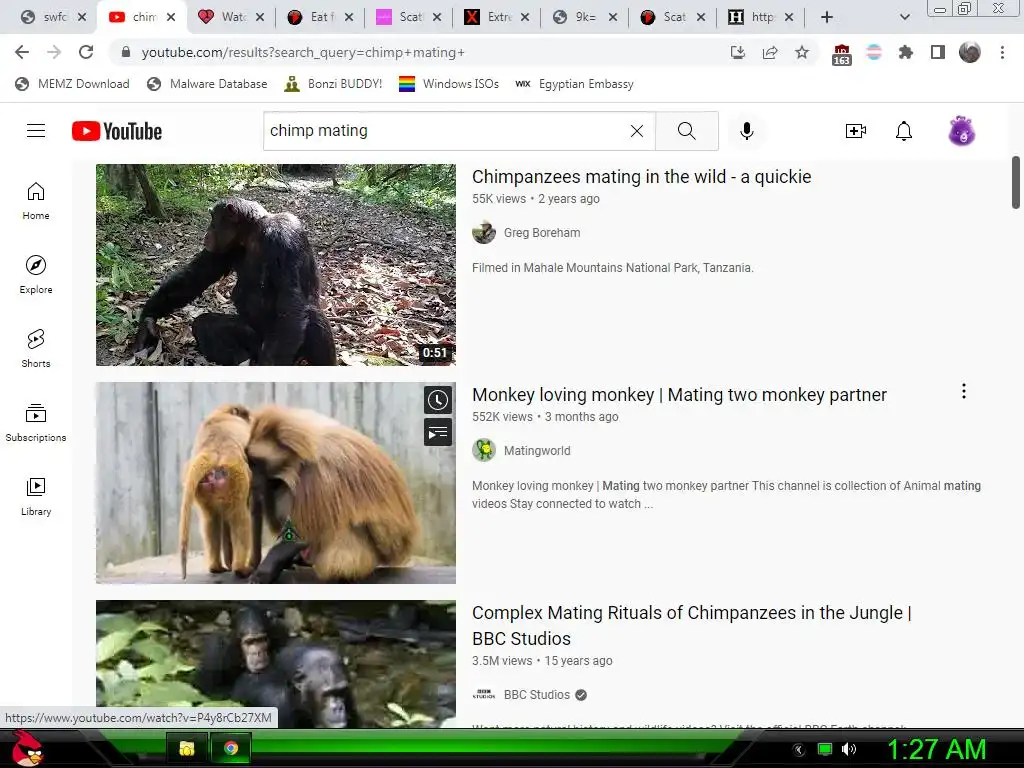
Task: Switch to the swfc tab
Action: [54, 17]
